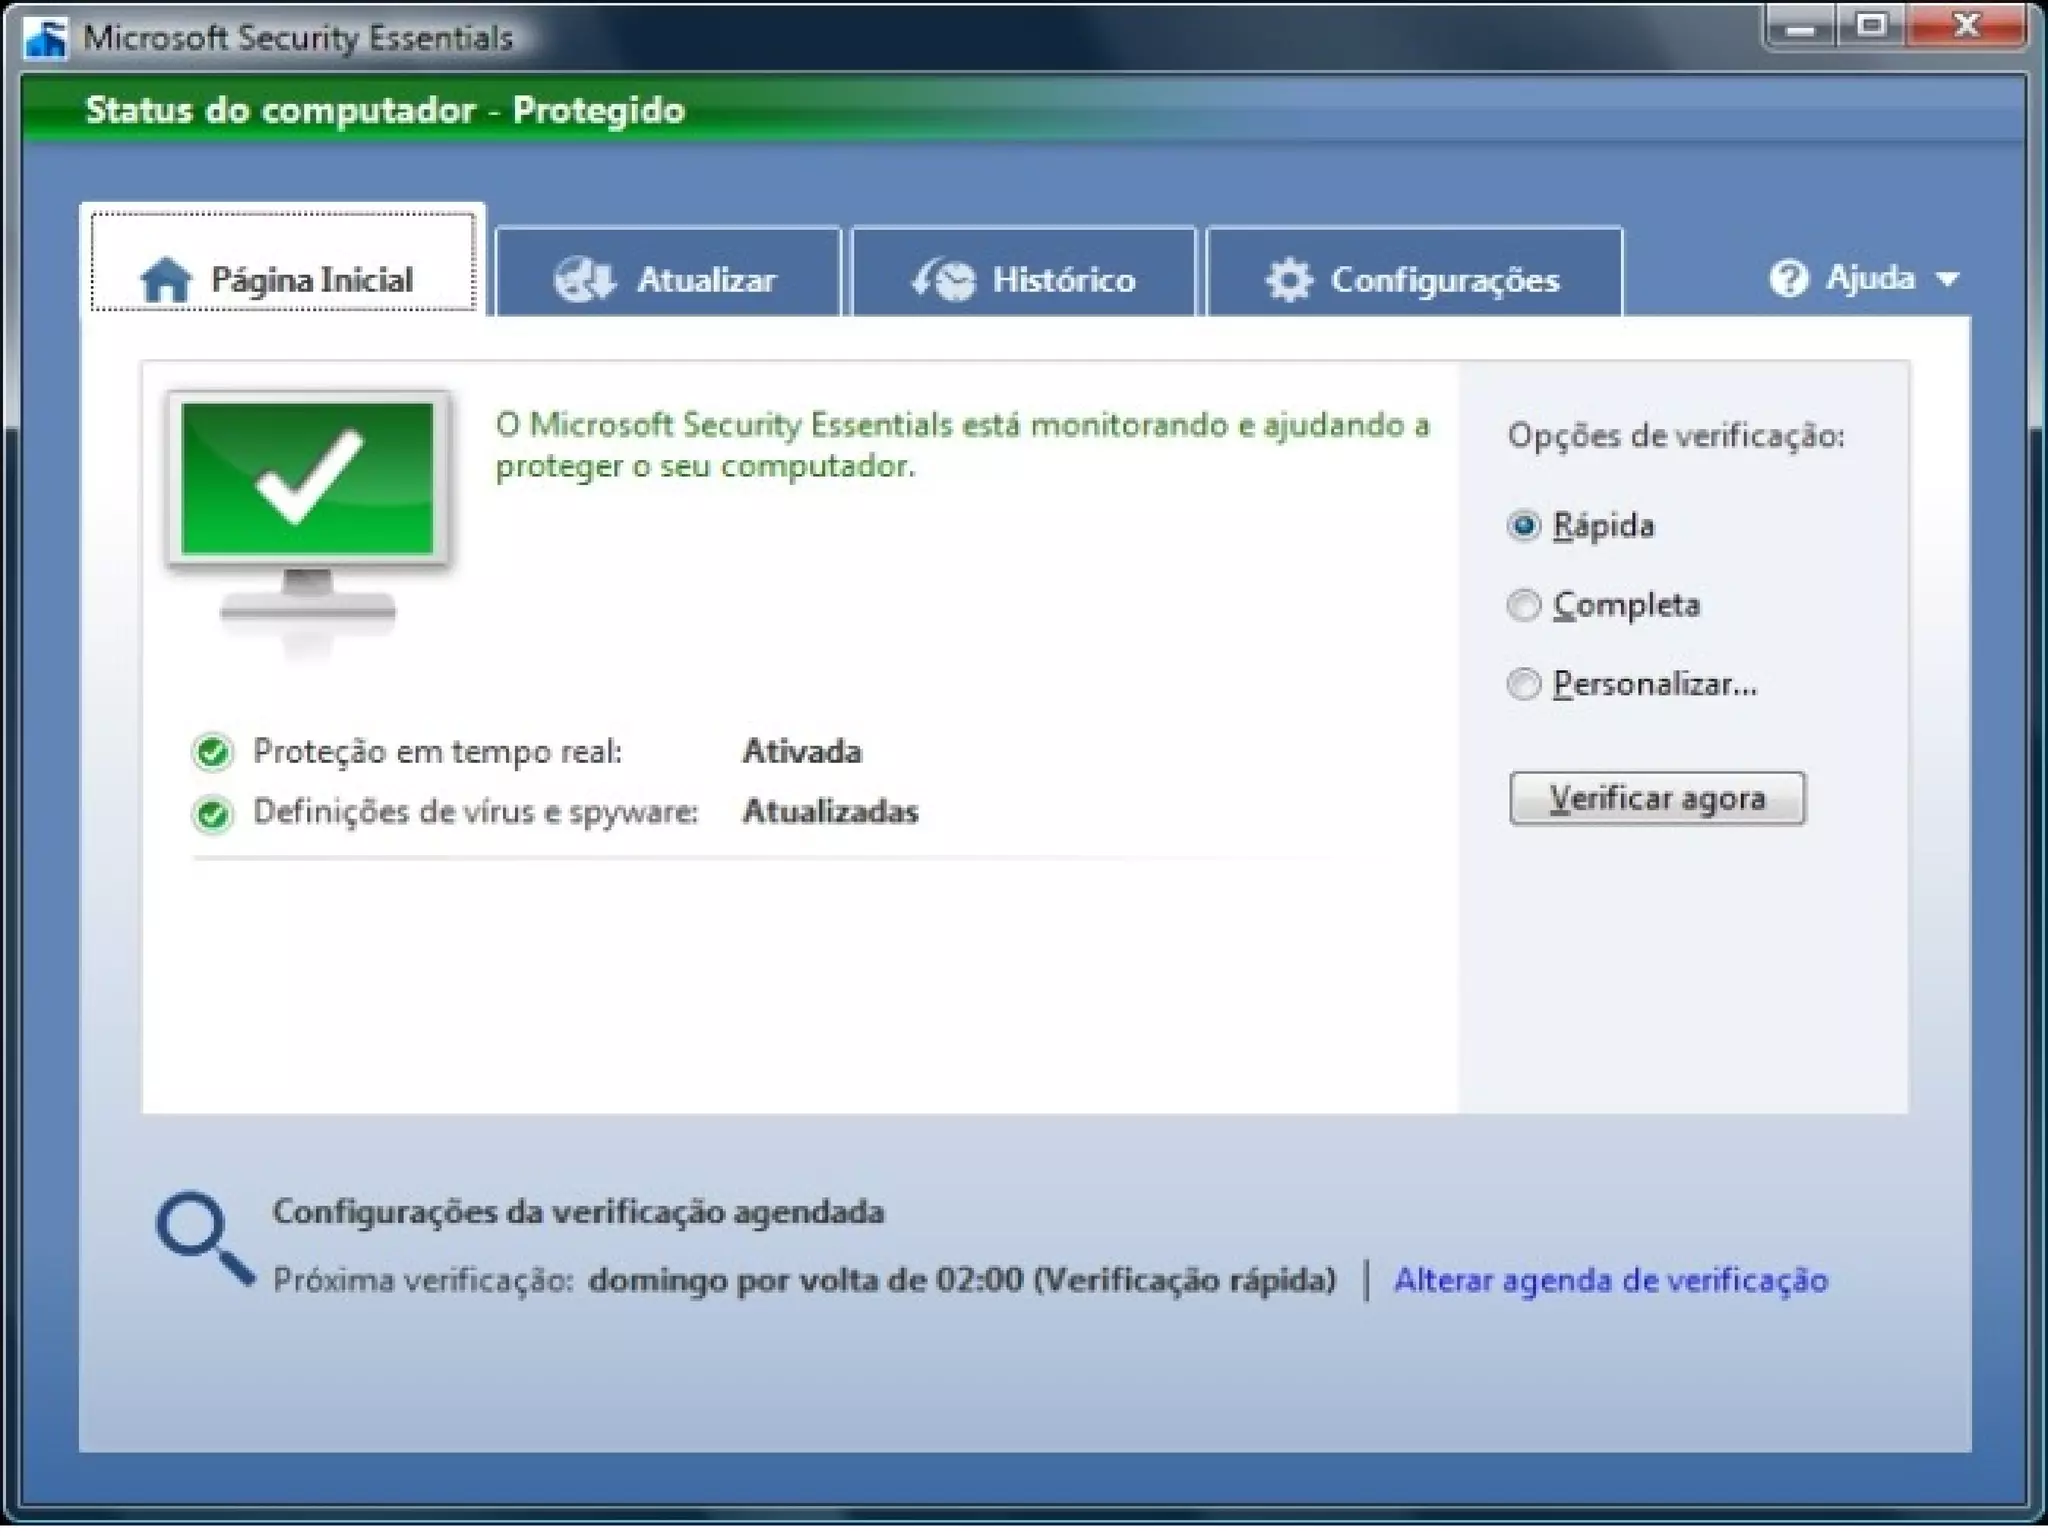Click the clock history icon on Histórico

(943, 279)
